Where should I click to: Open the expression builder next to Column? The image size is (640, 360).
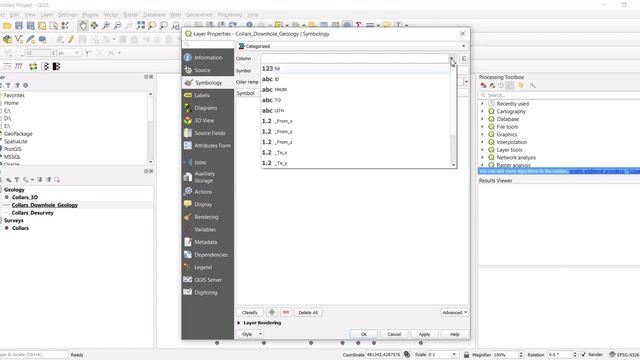tap(464, 59)
